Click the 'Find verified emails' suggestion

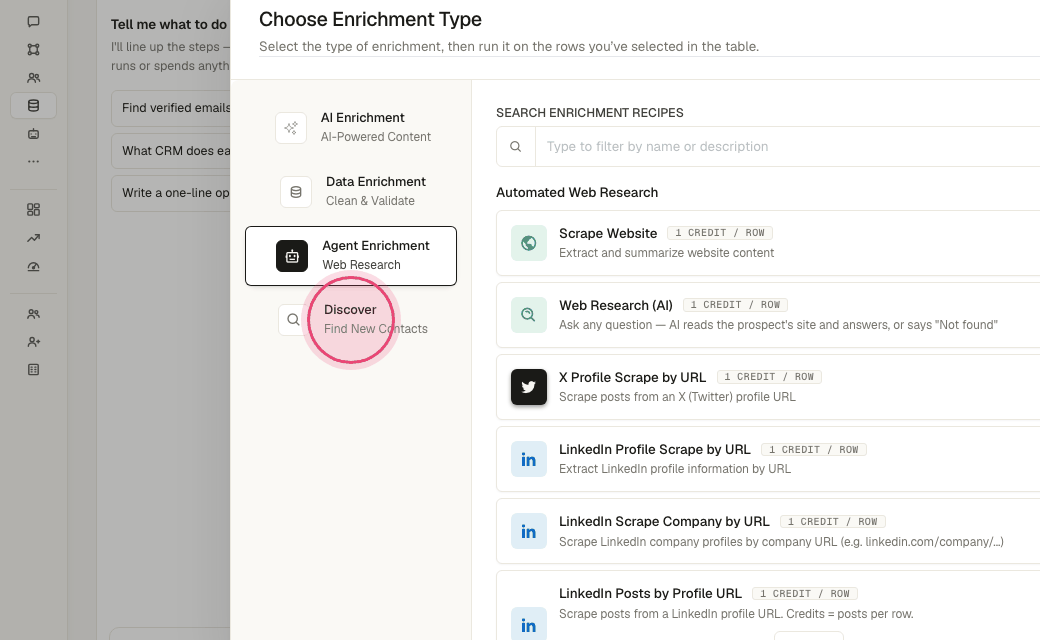[171, 108]
